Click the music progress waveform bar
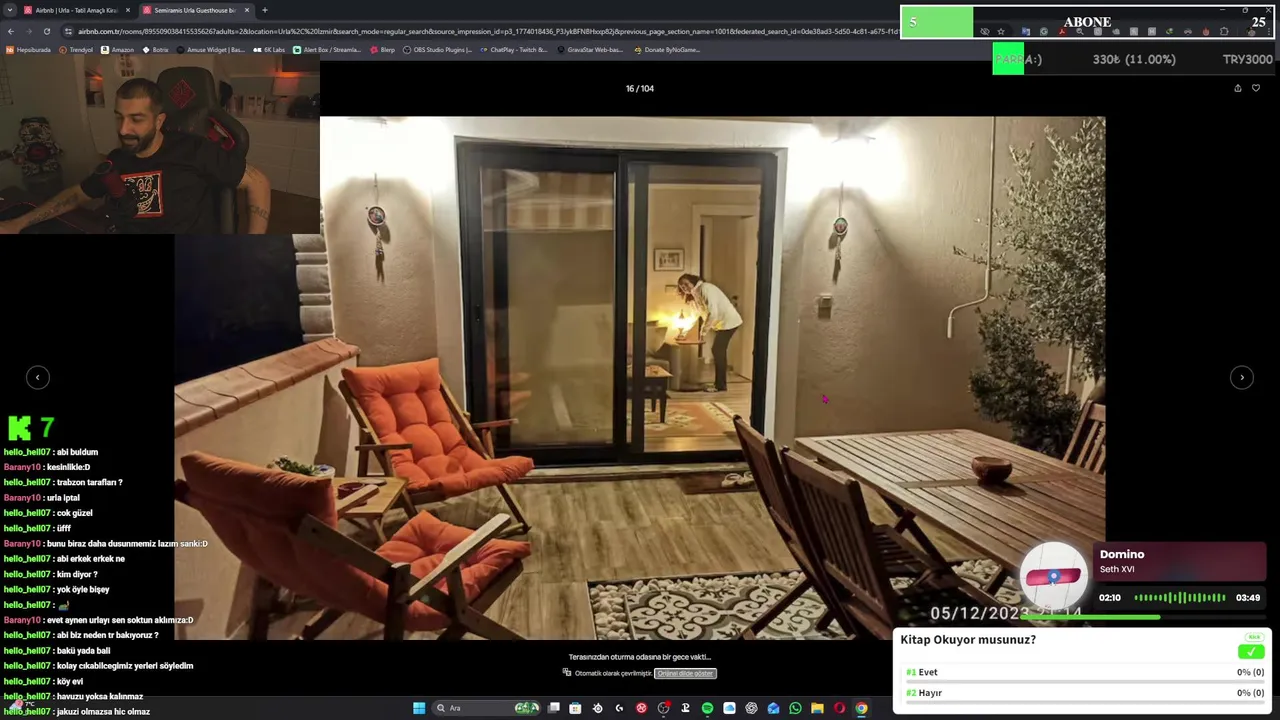The width and height of the screenshot is (1280, 720). (1180, 597)
